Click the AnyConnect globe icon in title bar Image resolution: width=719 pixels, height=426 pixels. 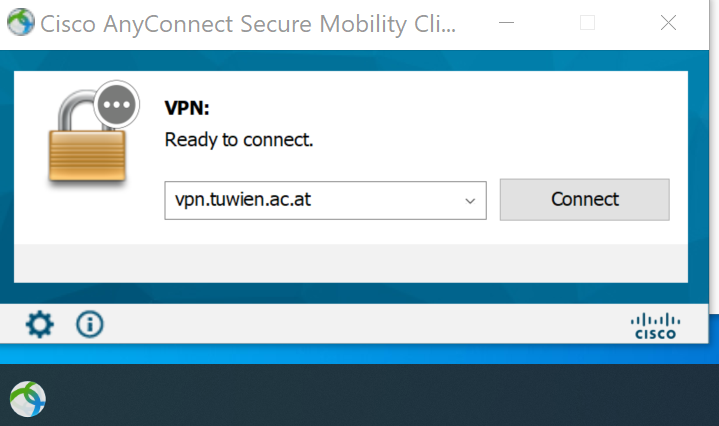tap(21, 22)
